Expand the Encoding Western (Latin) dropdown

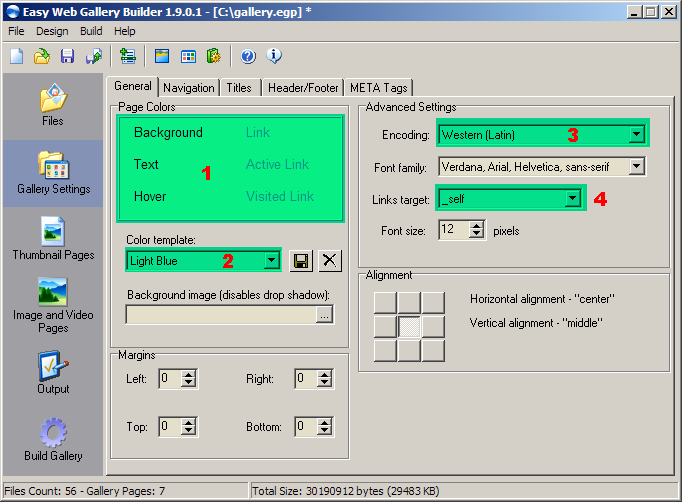[636, 134]
